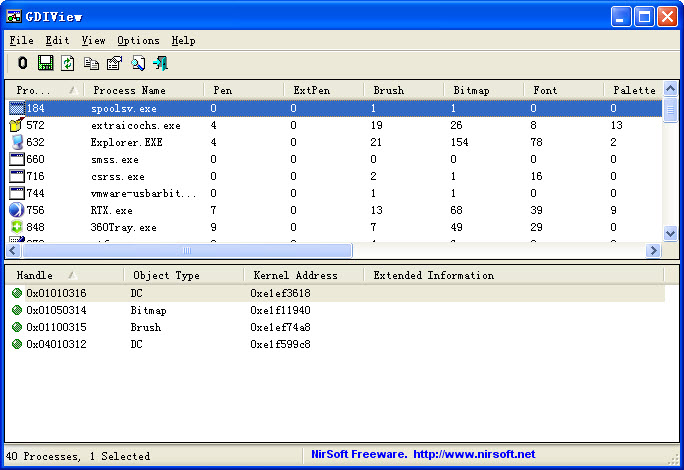Click the vmware-usbarbit process icon
Screen dimensions: 684x470
tap(17, 193)
